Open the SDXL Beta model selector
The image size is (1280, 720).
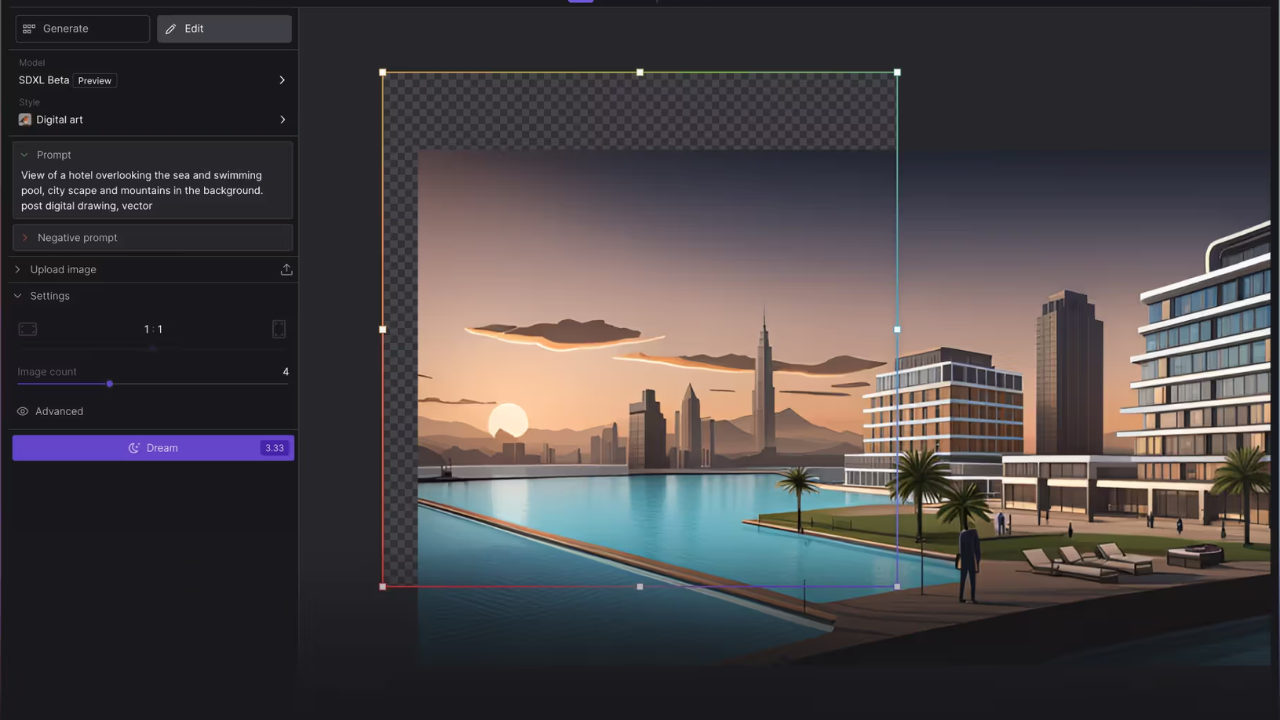pos(152,80)
